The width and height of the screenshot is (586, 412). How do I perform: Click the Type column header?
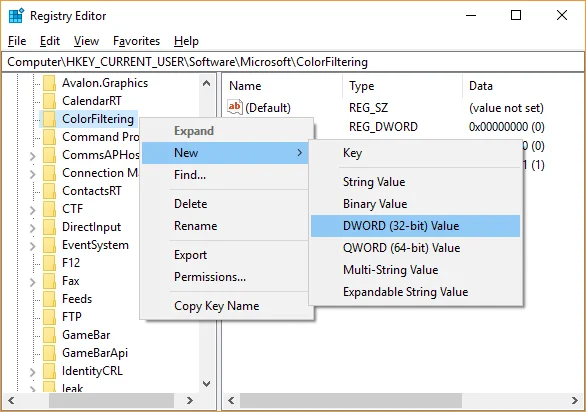(402, 86)
